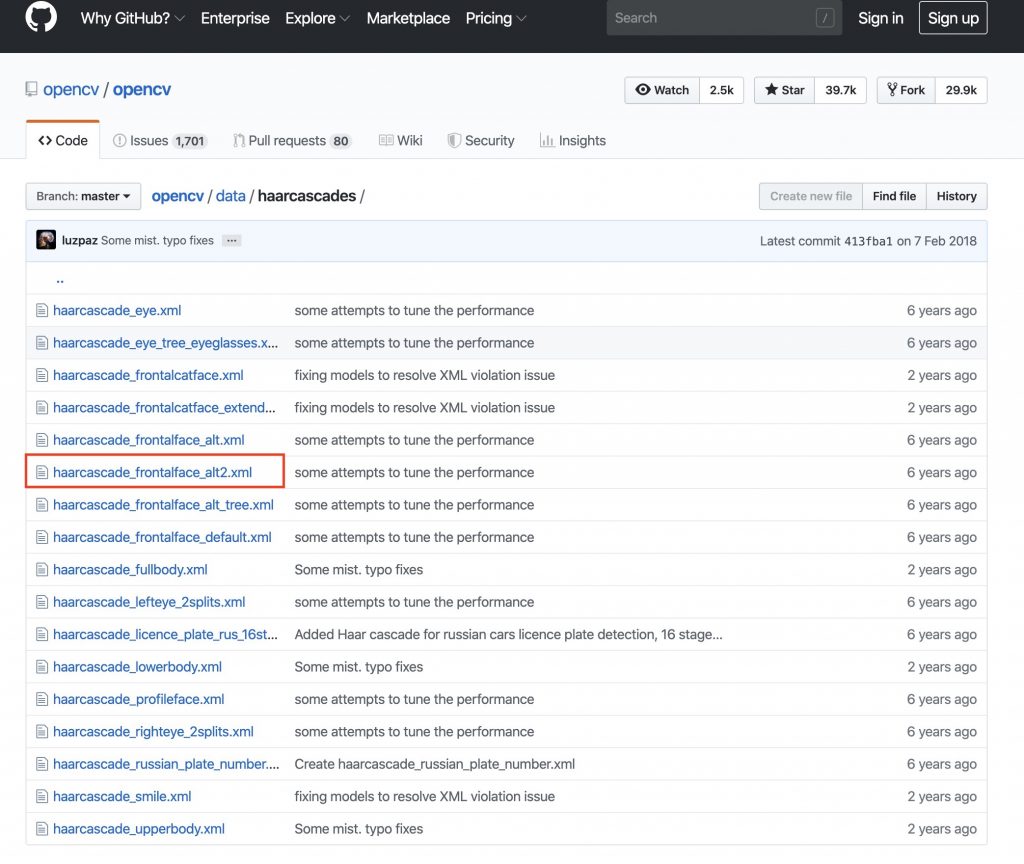
Task: Click the Create new file button
Action: (810, 196)
